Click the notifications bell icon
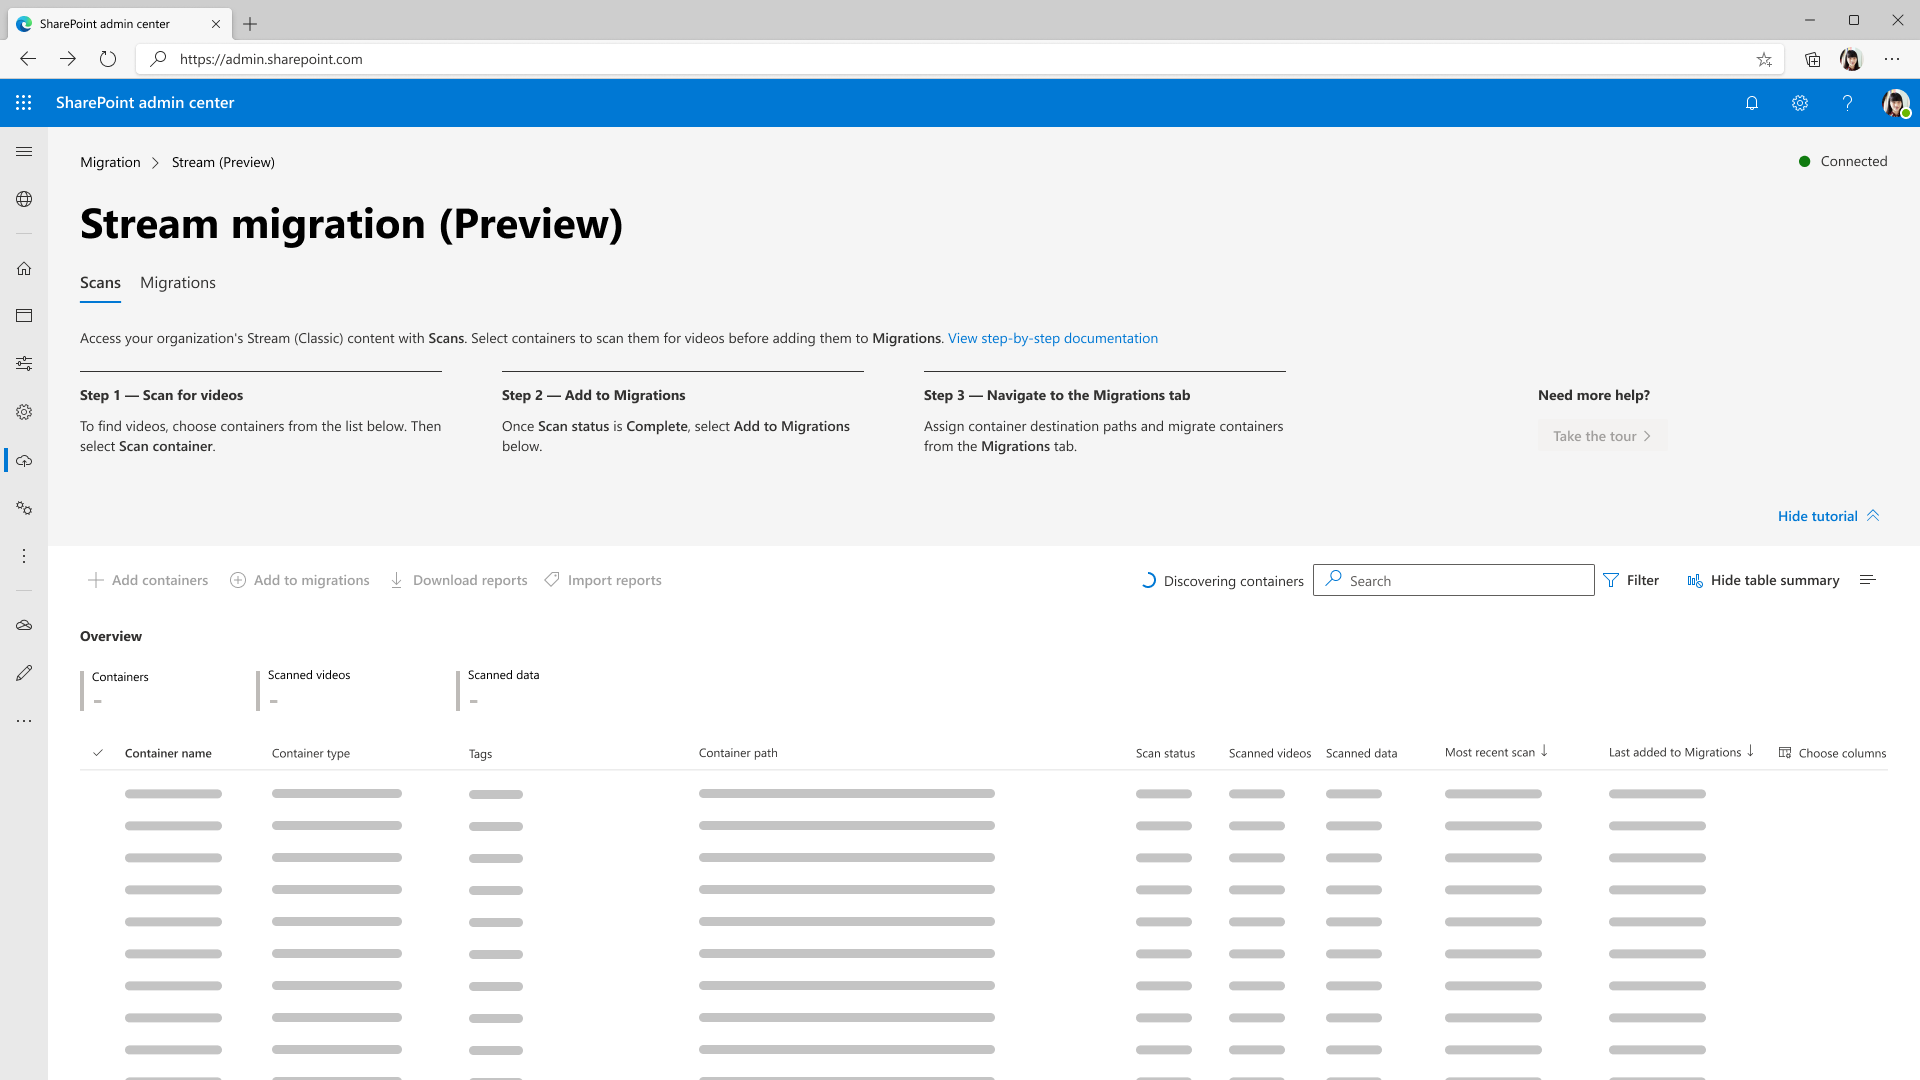1920x1080 pixels. (x=1753, y=103)
